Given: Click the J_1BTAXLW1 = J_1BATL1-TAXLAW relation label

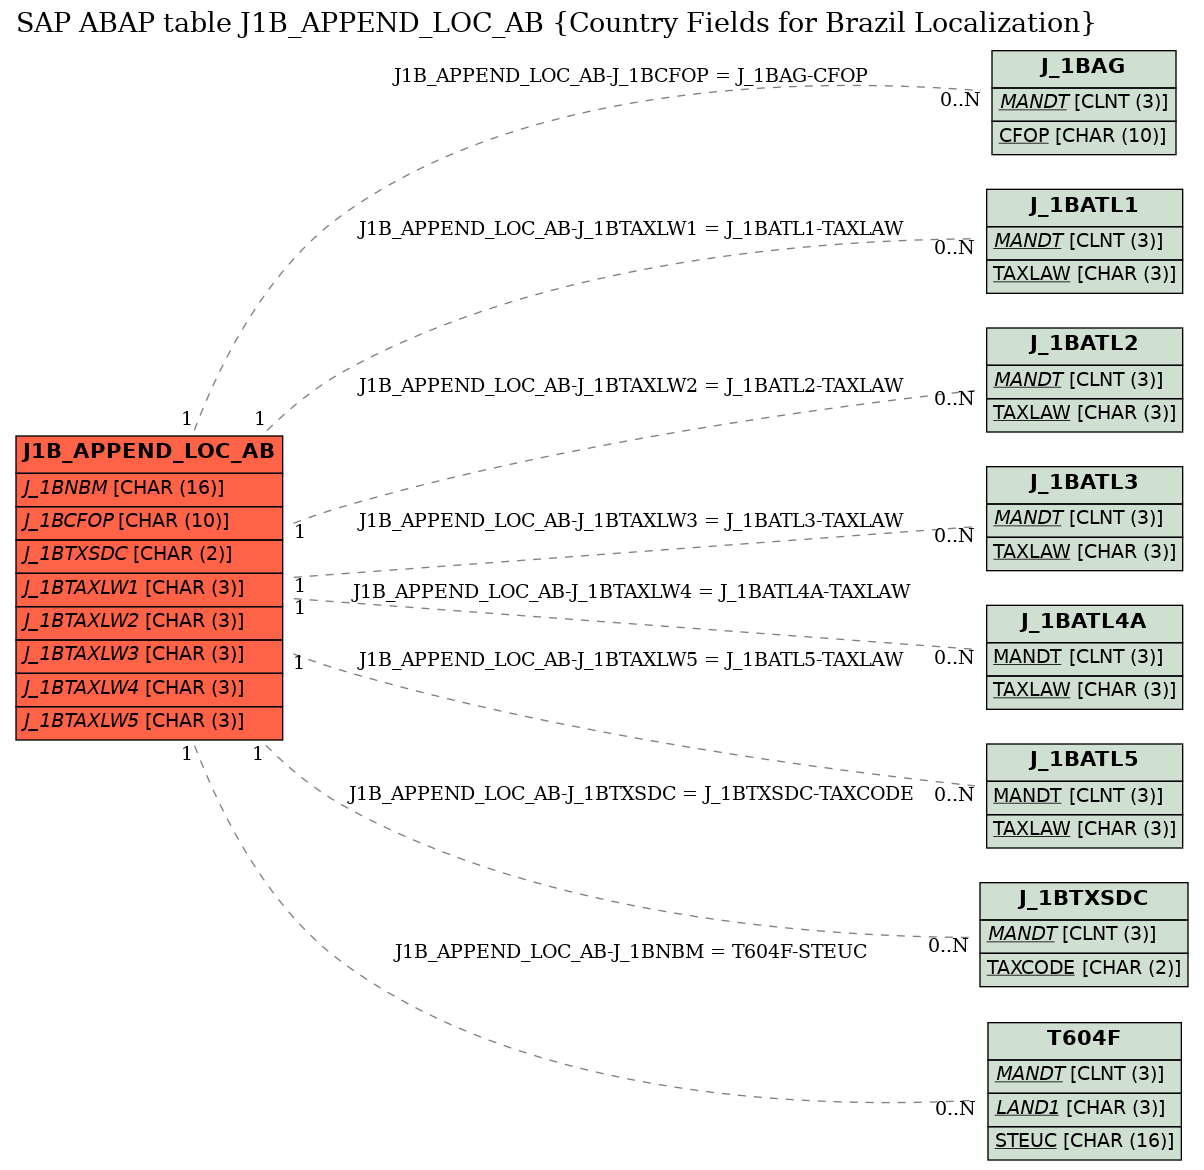Looking at the screenshot, I should (x=630, y=229).
